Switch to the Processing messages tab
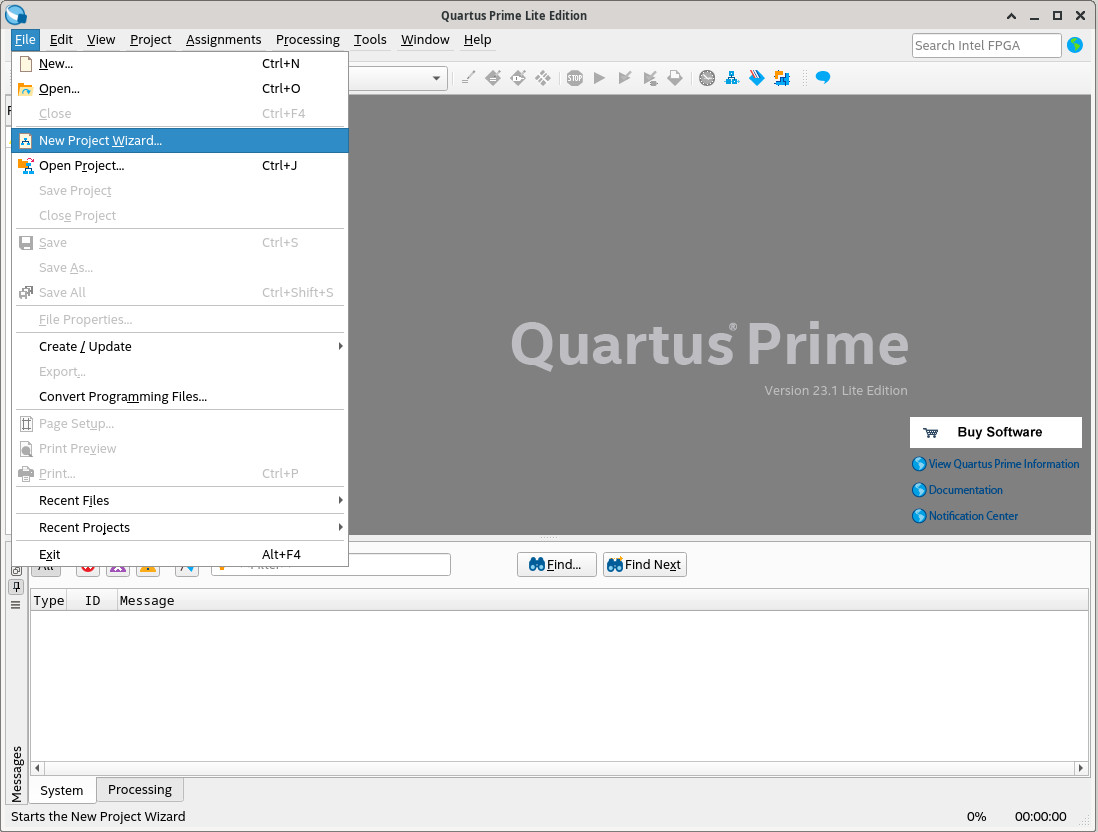1098x832 pixels. pos(140,789)
